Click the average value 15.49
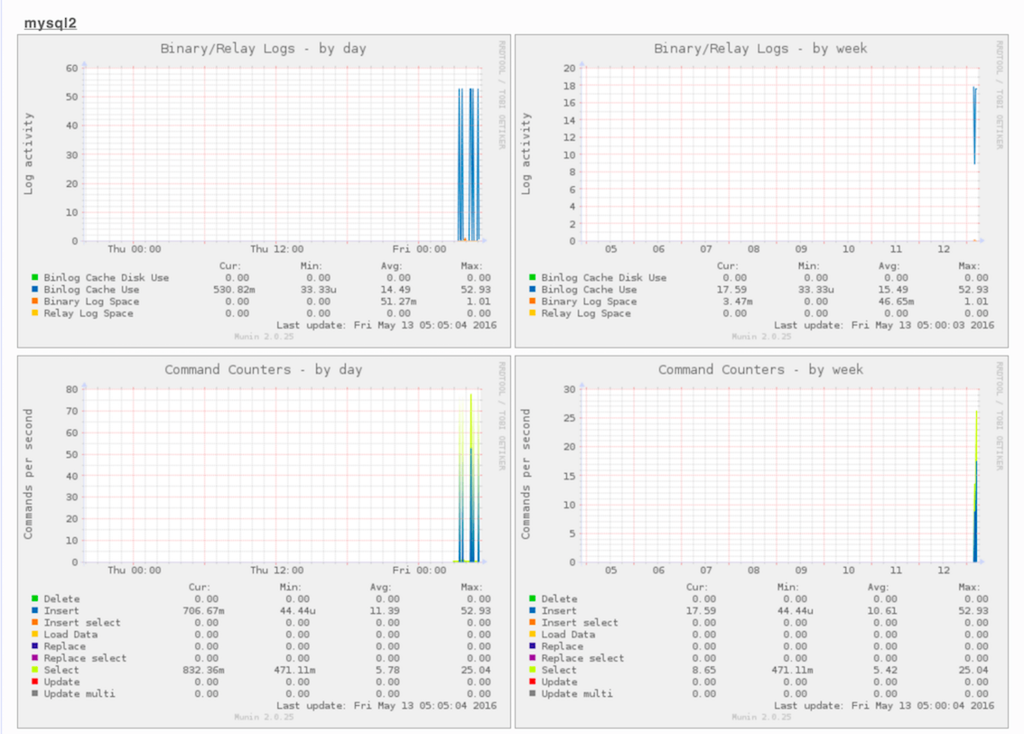The width and height of the screenshot is (1024, 734). pos(893,289)
